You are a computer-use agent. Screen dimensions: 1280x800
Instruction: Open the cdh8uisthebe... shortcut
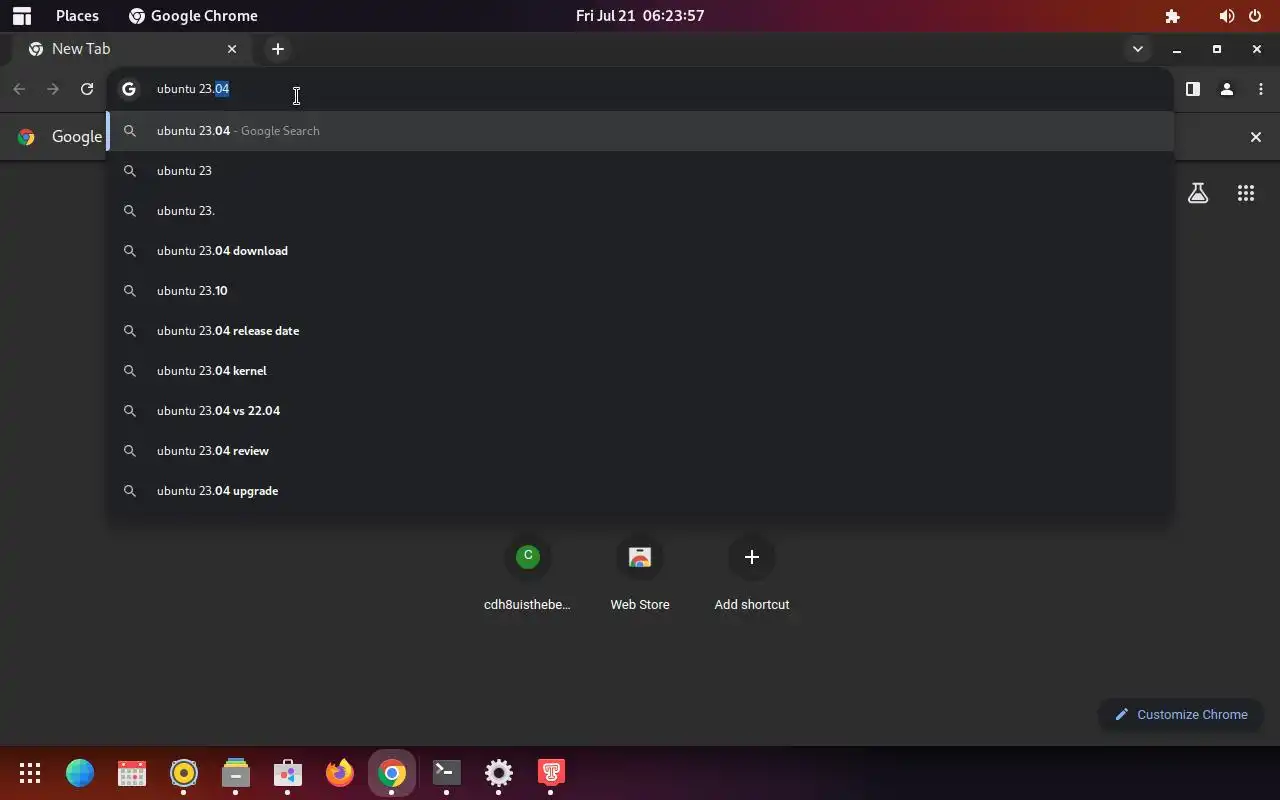point(528,574)
